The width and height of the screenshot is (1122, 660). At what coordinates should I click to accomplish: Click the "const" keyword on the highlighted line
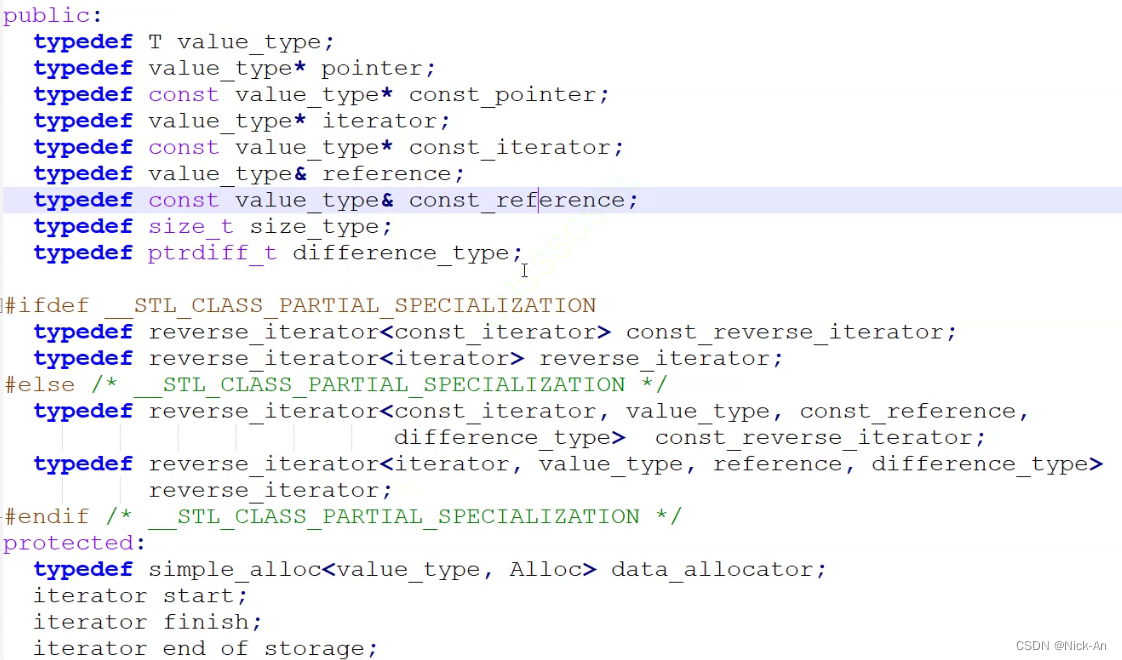pos(183,200)
